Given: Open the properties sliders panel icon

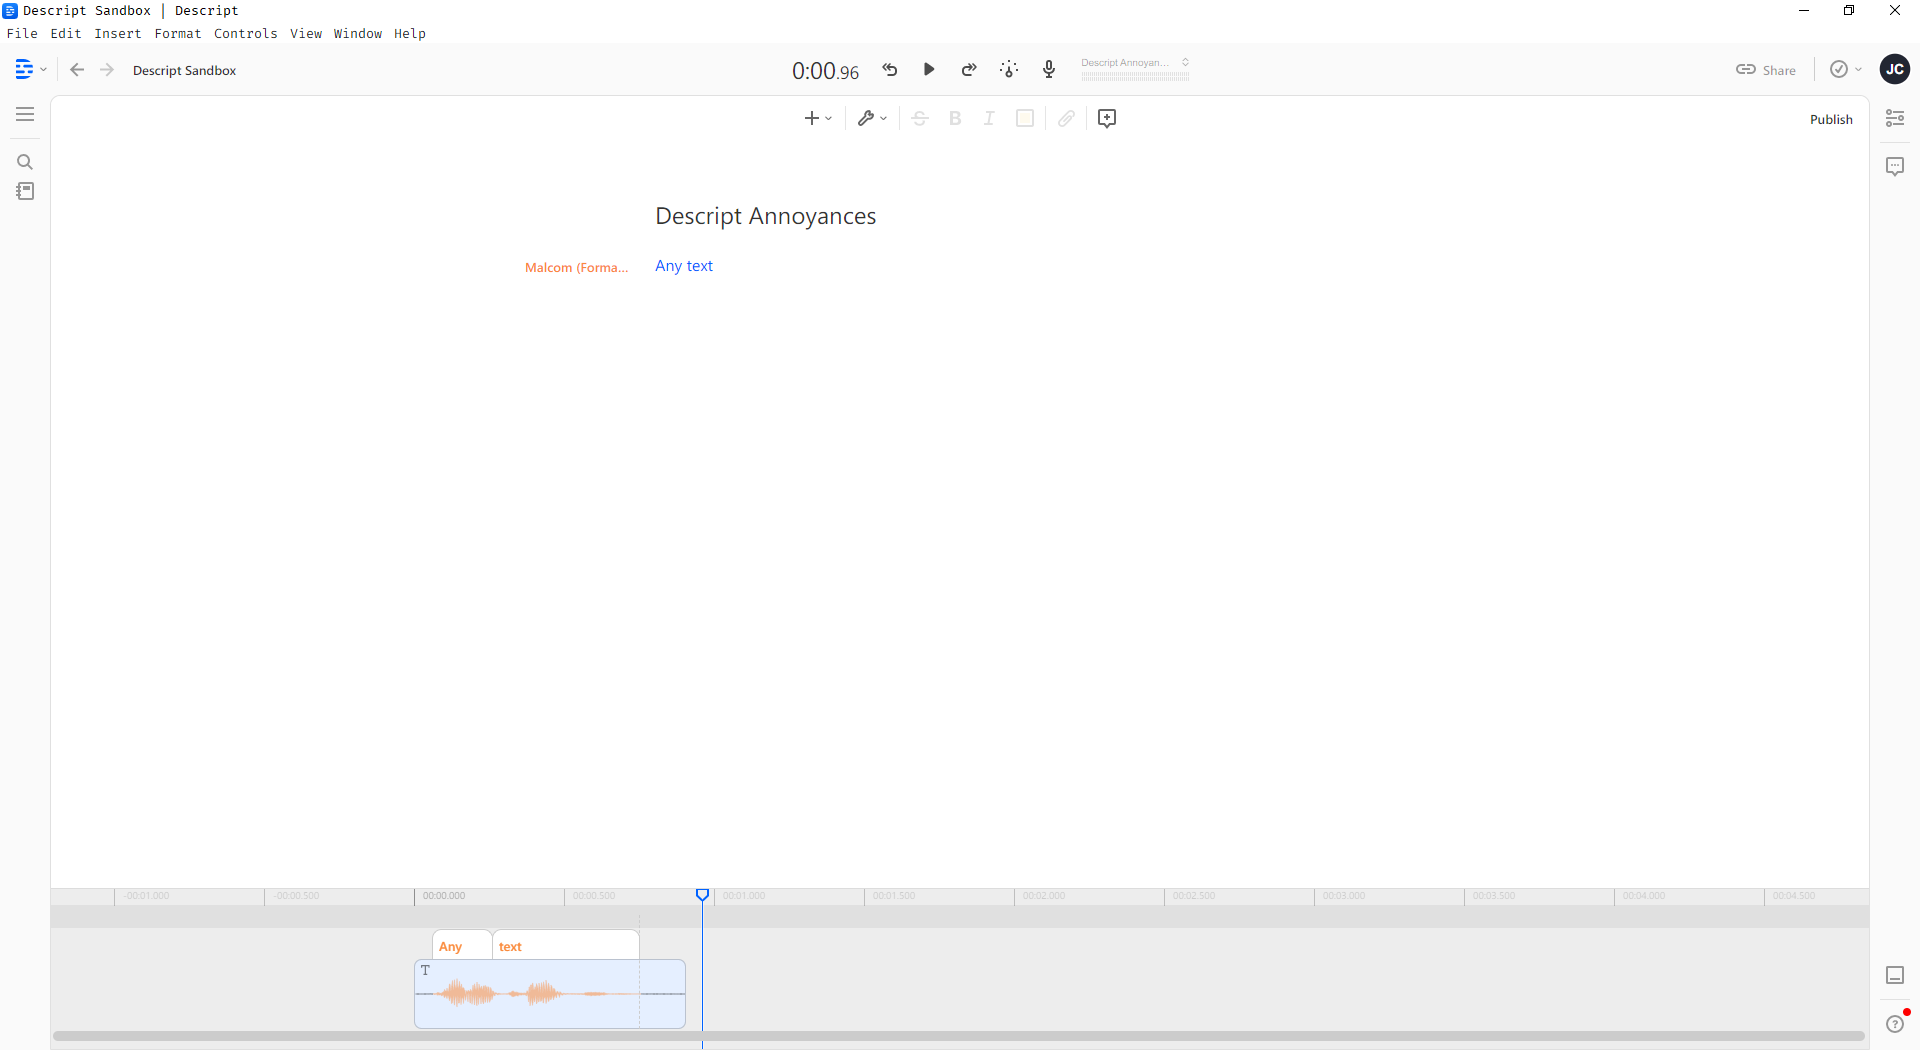Looking at the screenshot, I should (1895, 118).
